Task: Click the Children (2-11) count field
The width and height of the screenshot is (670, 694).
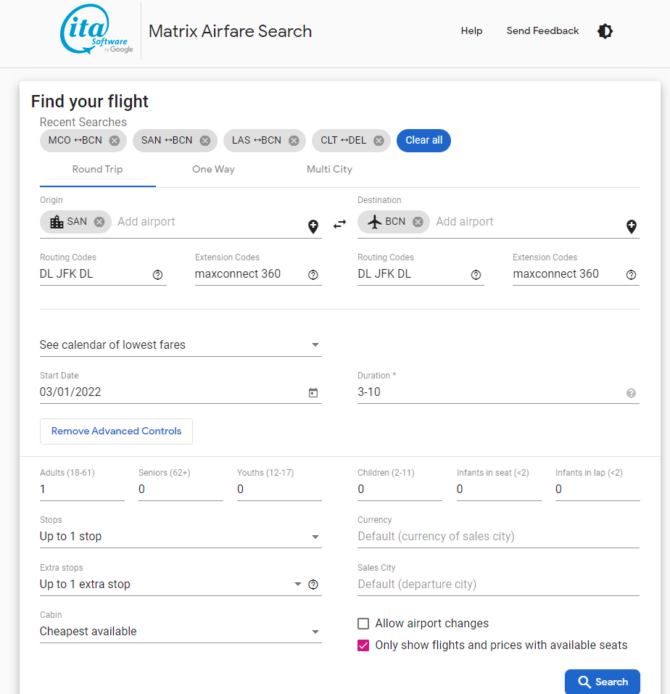Action: click(400, 490)
